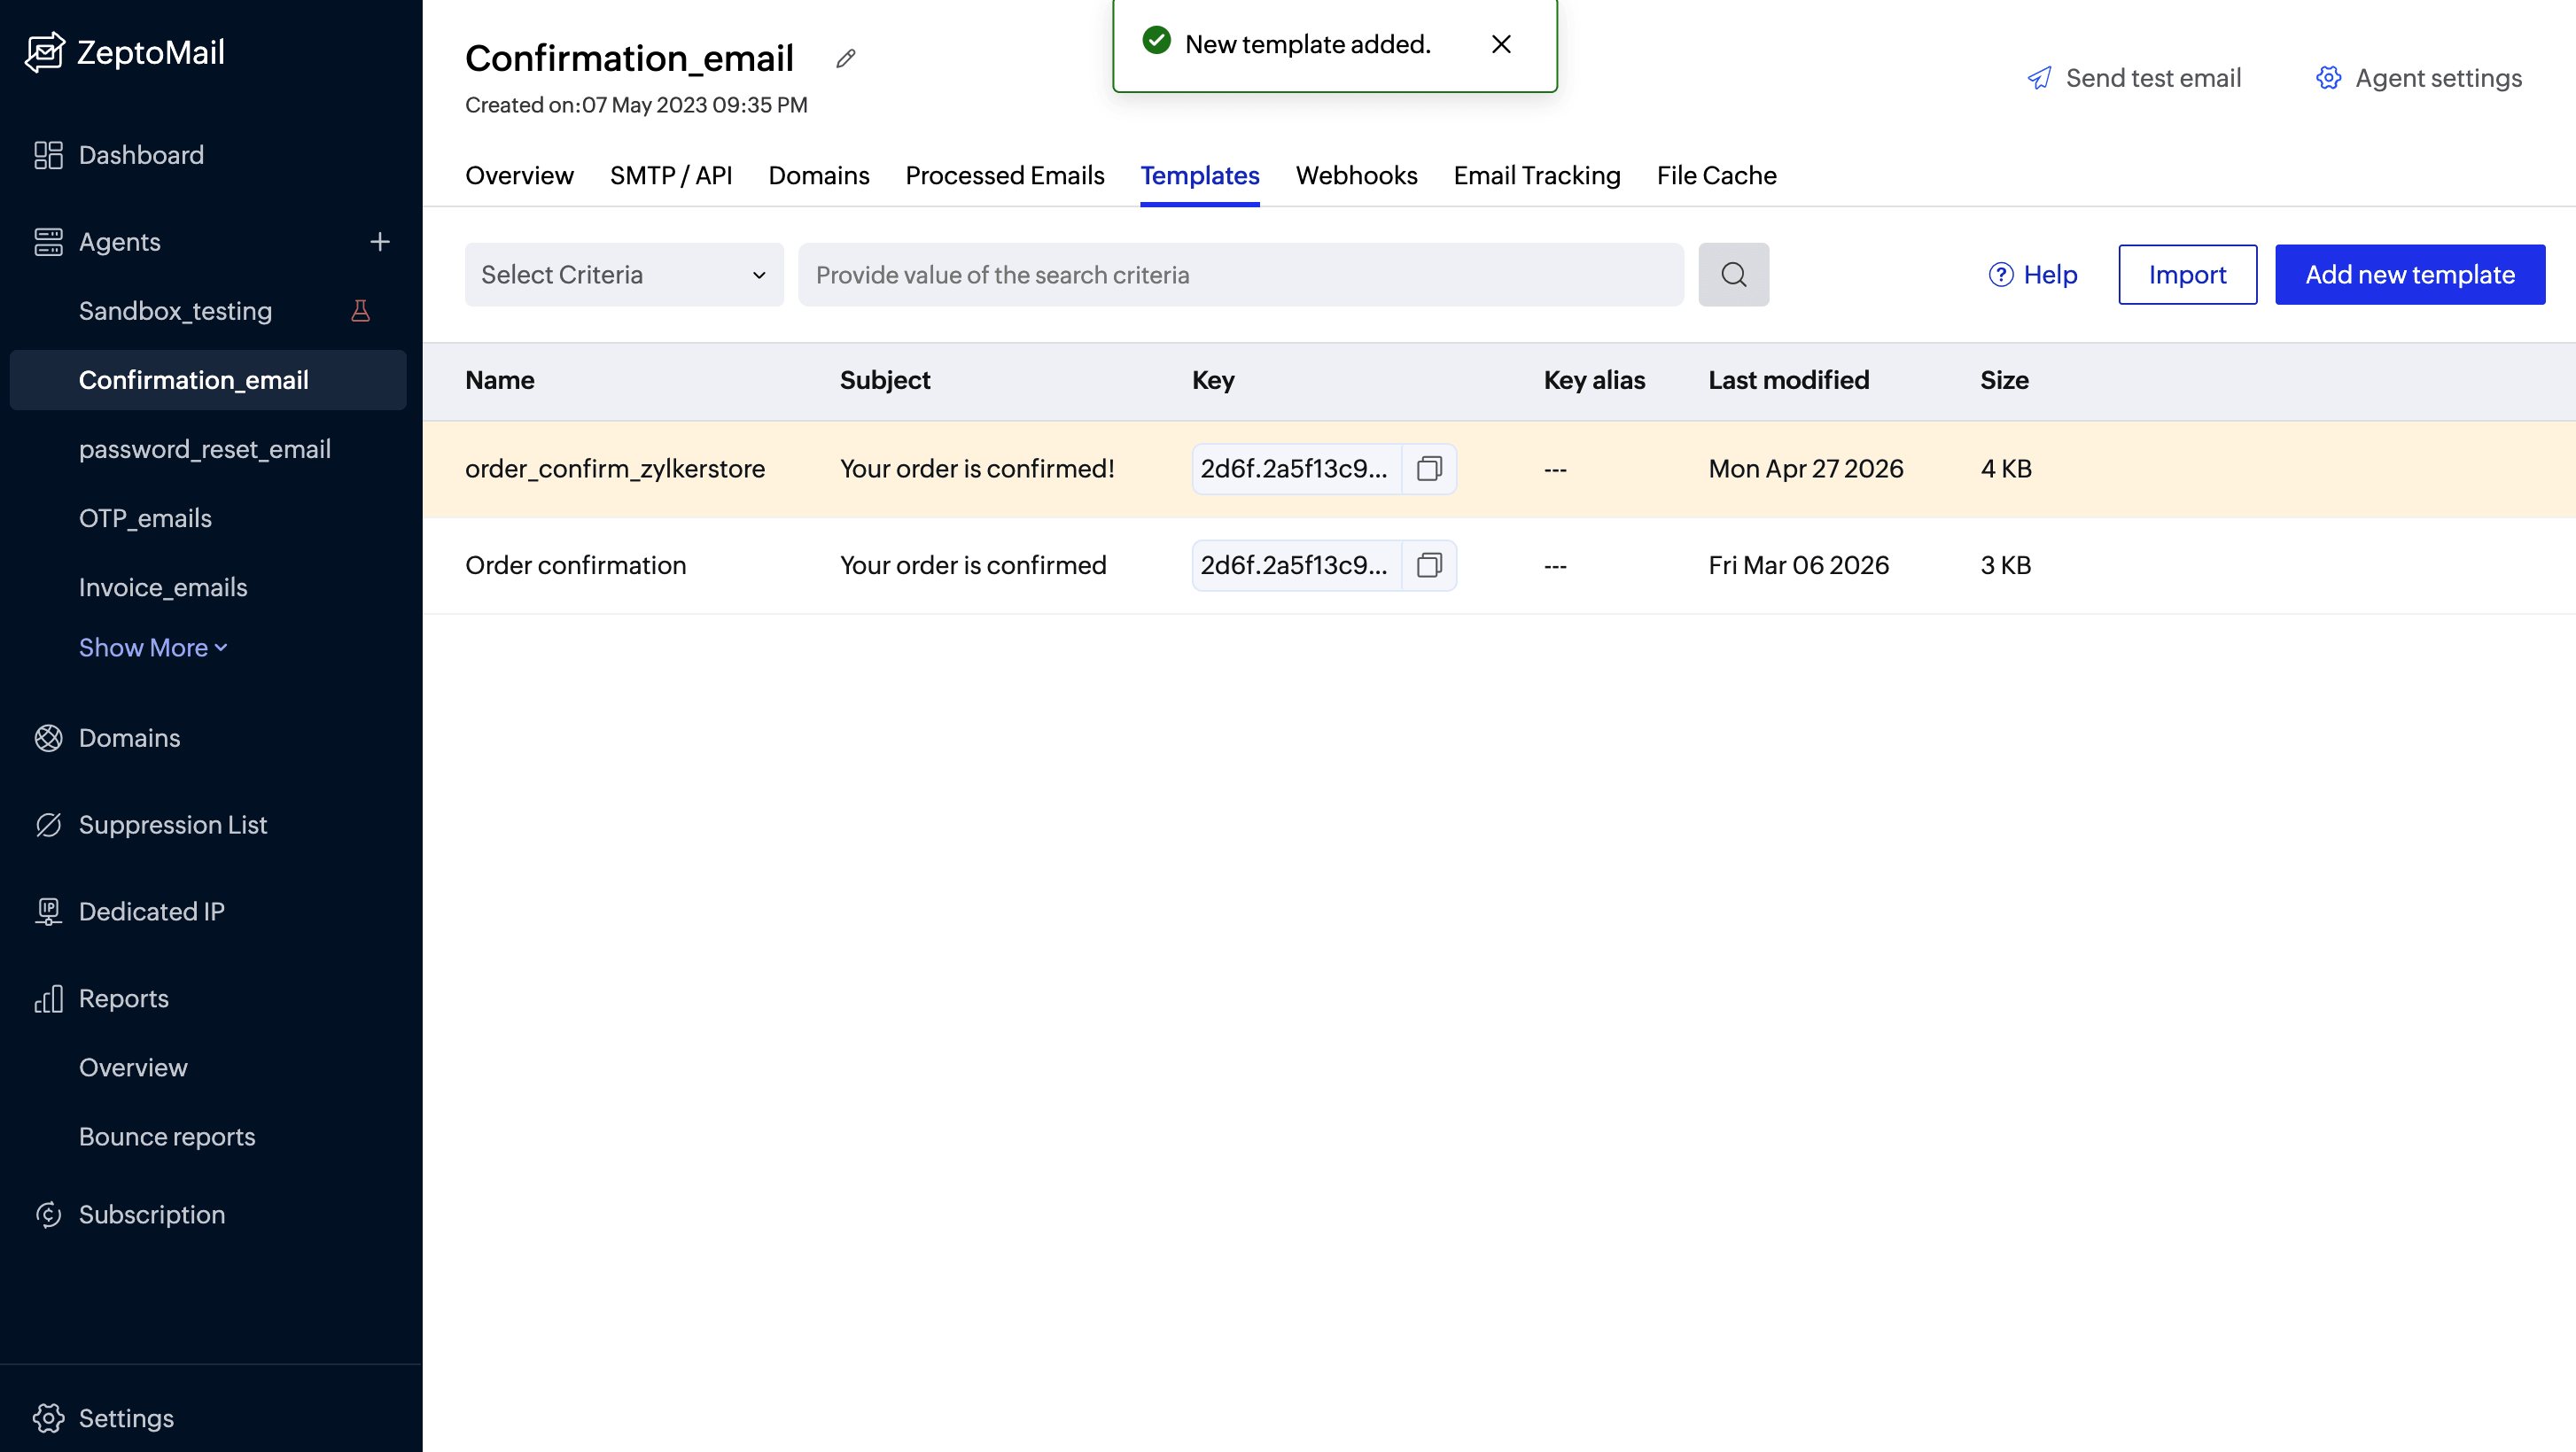Click the Suppression List icon in sidebar

[x=48, y=825]
